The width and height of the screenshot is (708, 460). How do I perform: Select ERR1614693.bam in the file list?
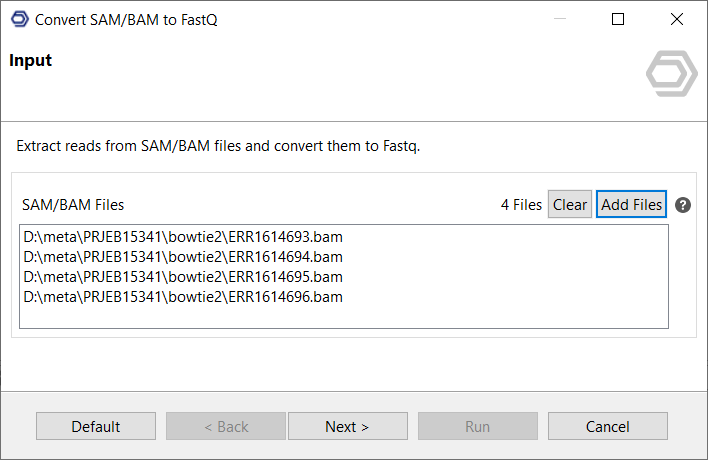183,238
